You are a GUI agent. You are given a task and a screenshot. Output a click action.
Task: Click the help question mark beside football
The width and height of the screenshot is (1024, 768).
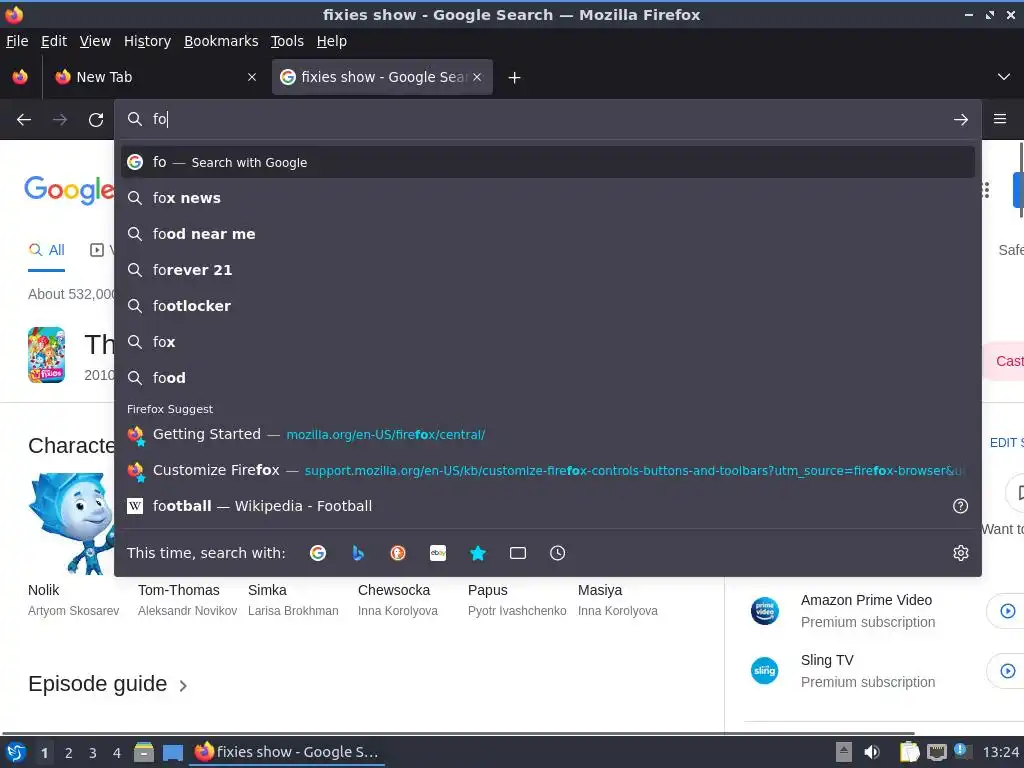(x=961, y=506)
